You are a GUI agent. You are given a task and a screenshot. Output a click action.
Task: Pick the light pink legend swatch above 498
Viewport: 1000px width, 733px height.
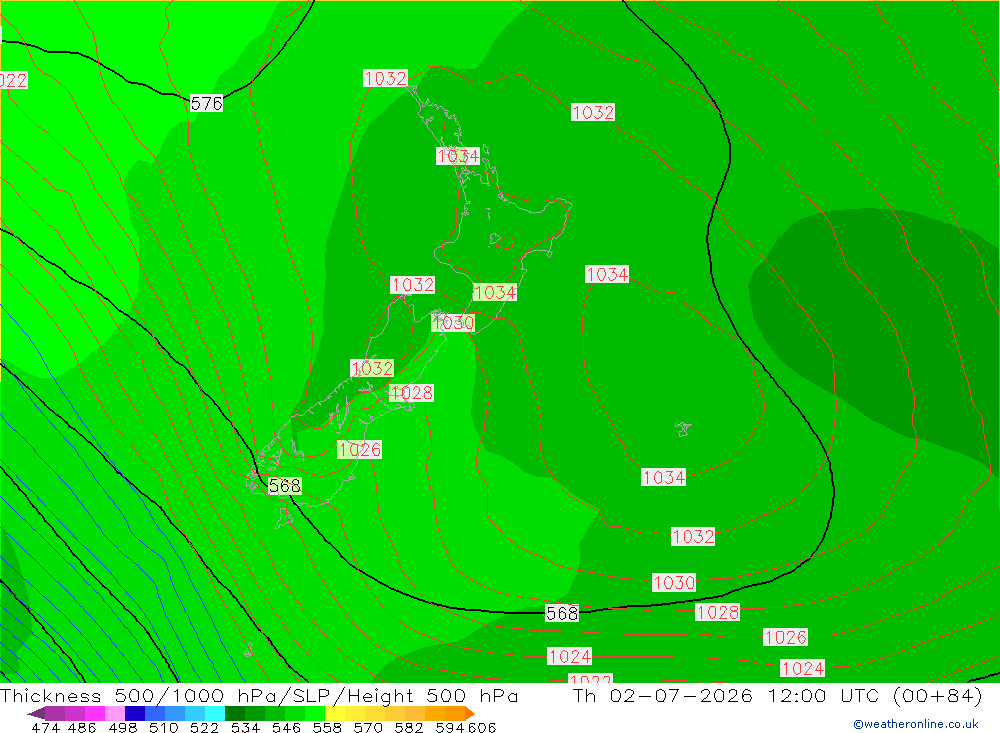coord(115,713)
